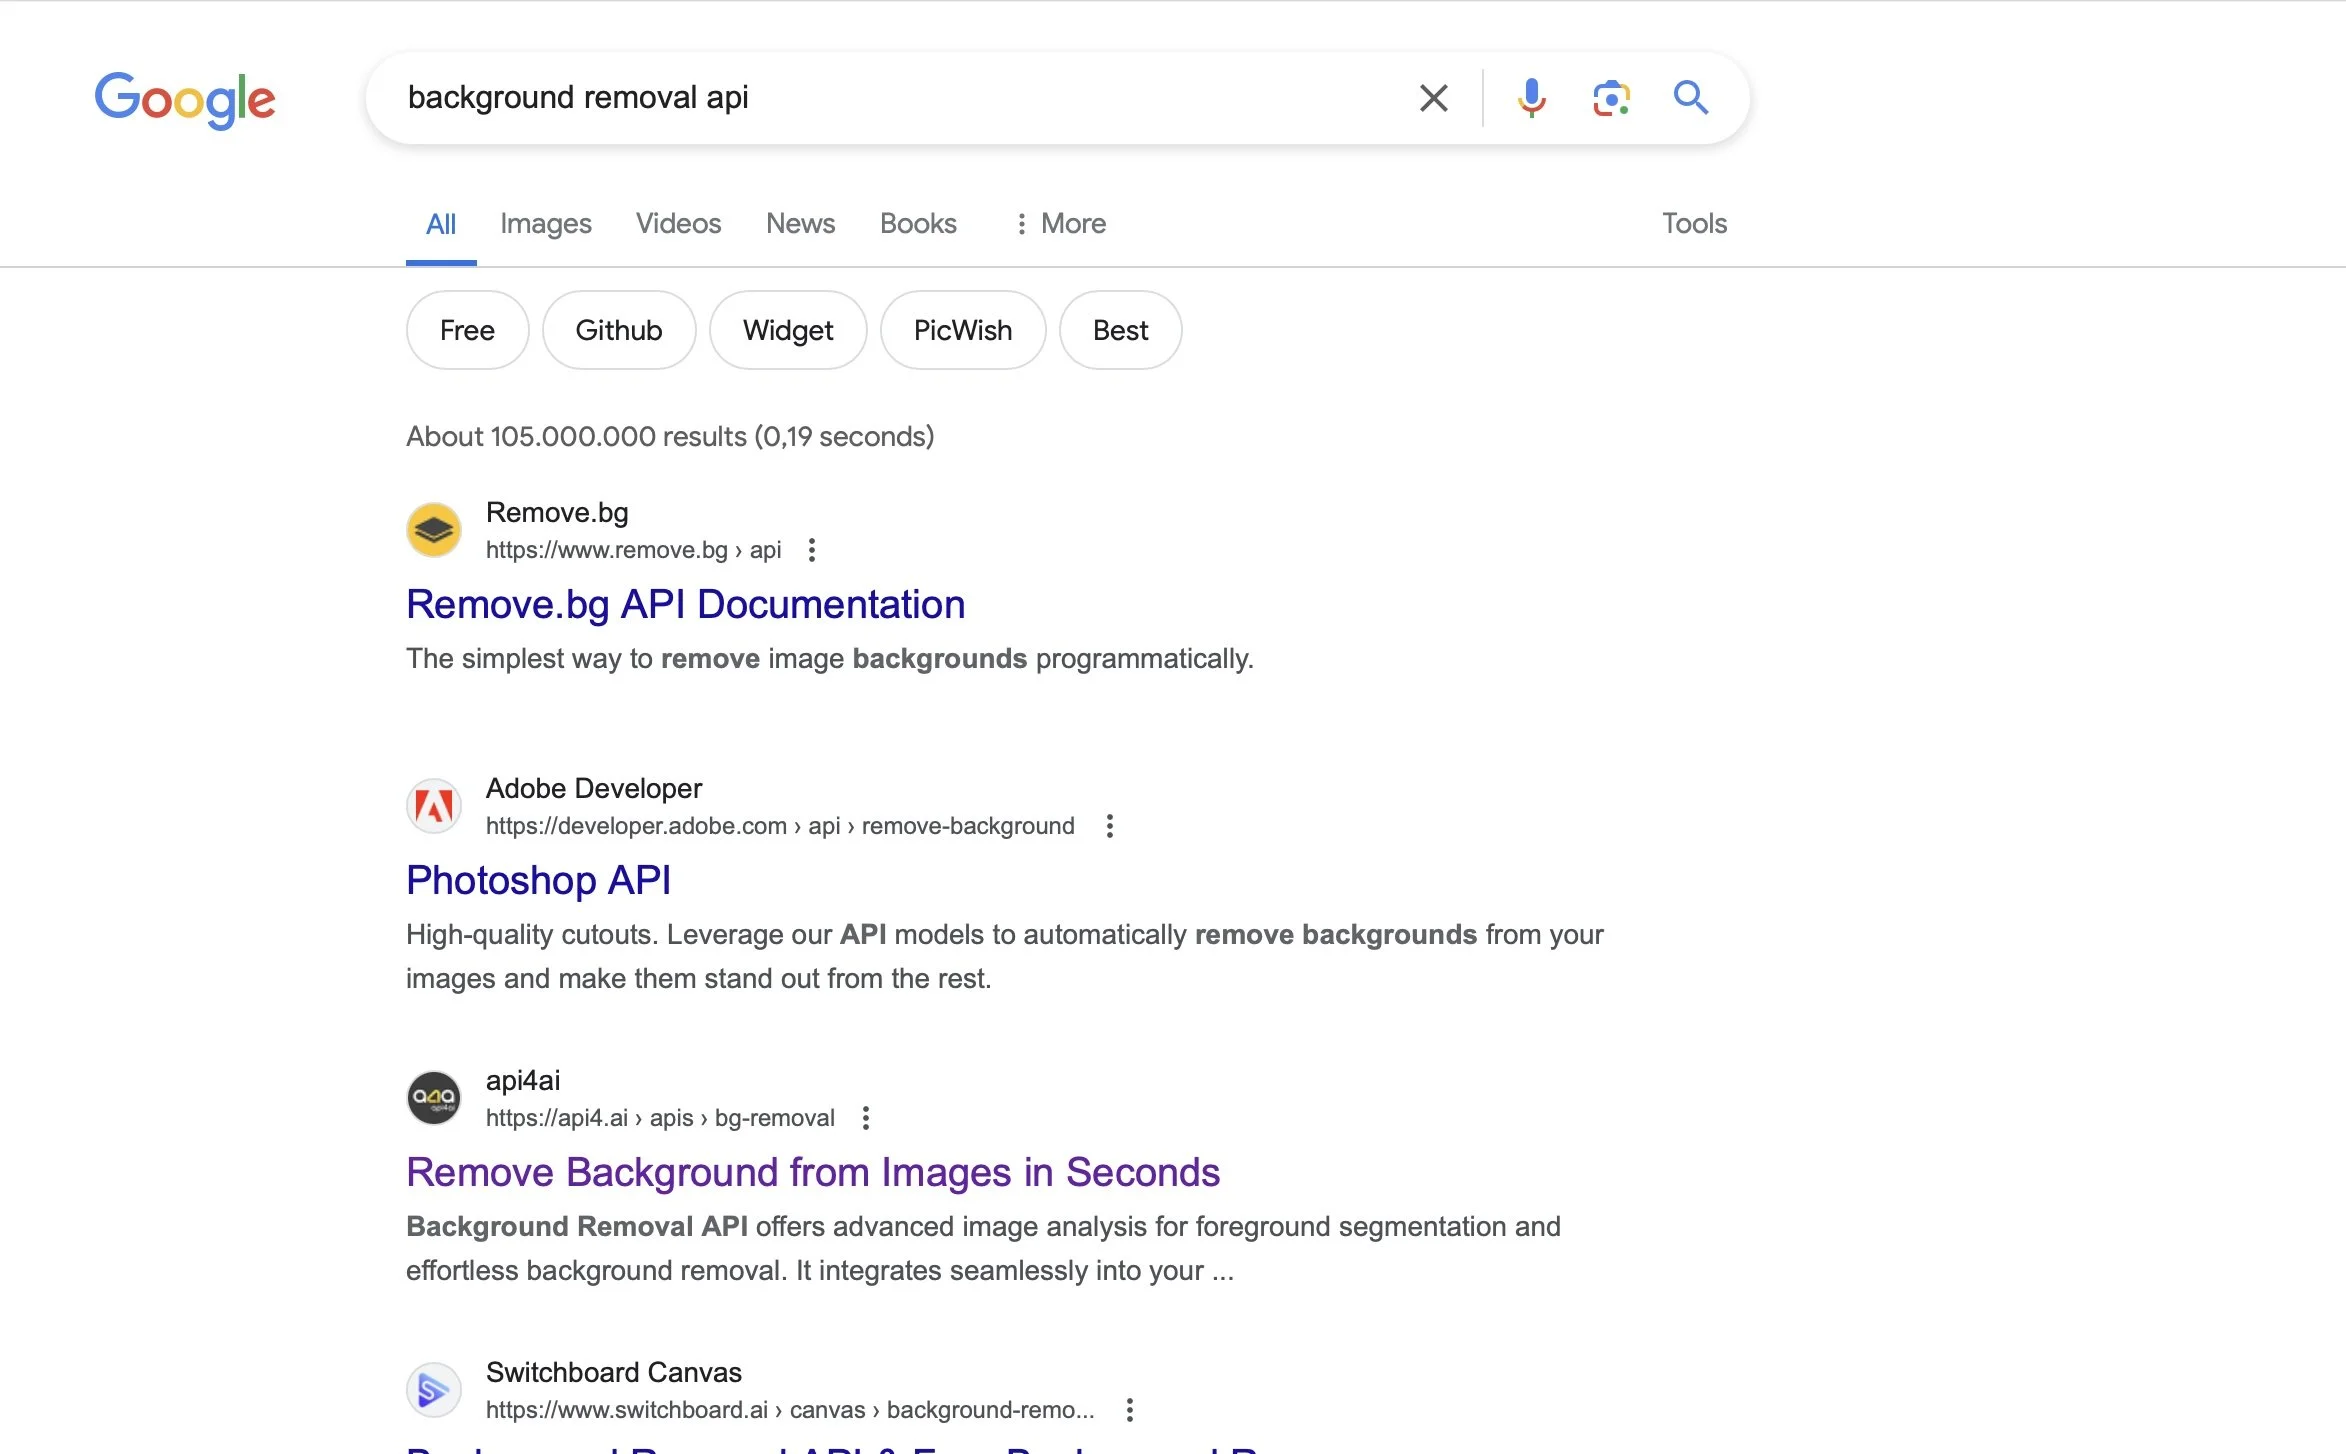
Task: Open the Remove.bg API Documentation link
Action: (684, 603)
